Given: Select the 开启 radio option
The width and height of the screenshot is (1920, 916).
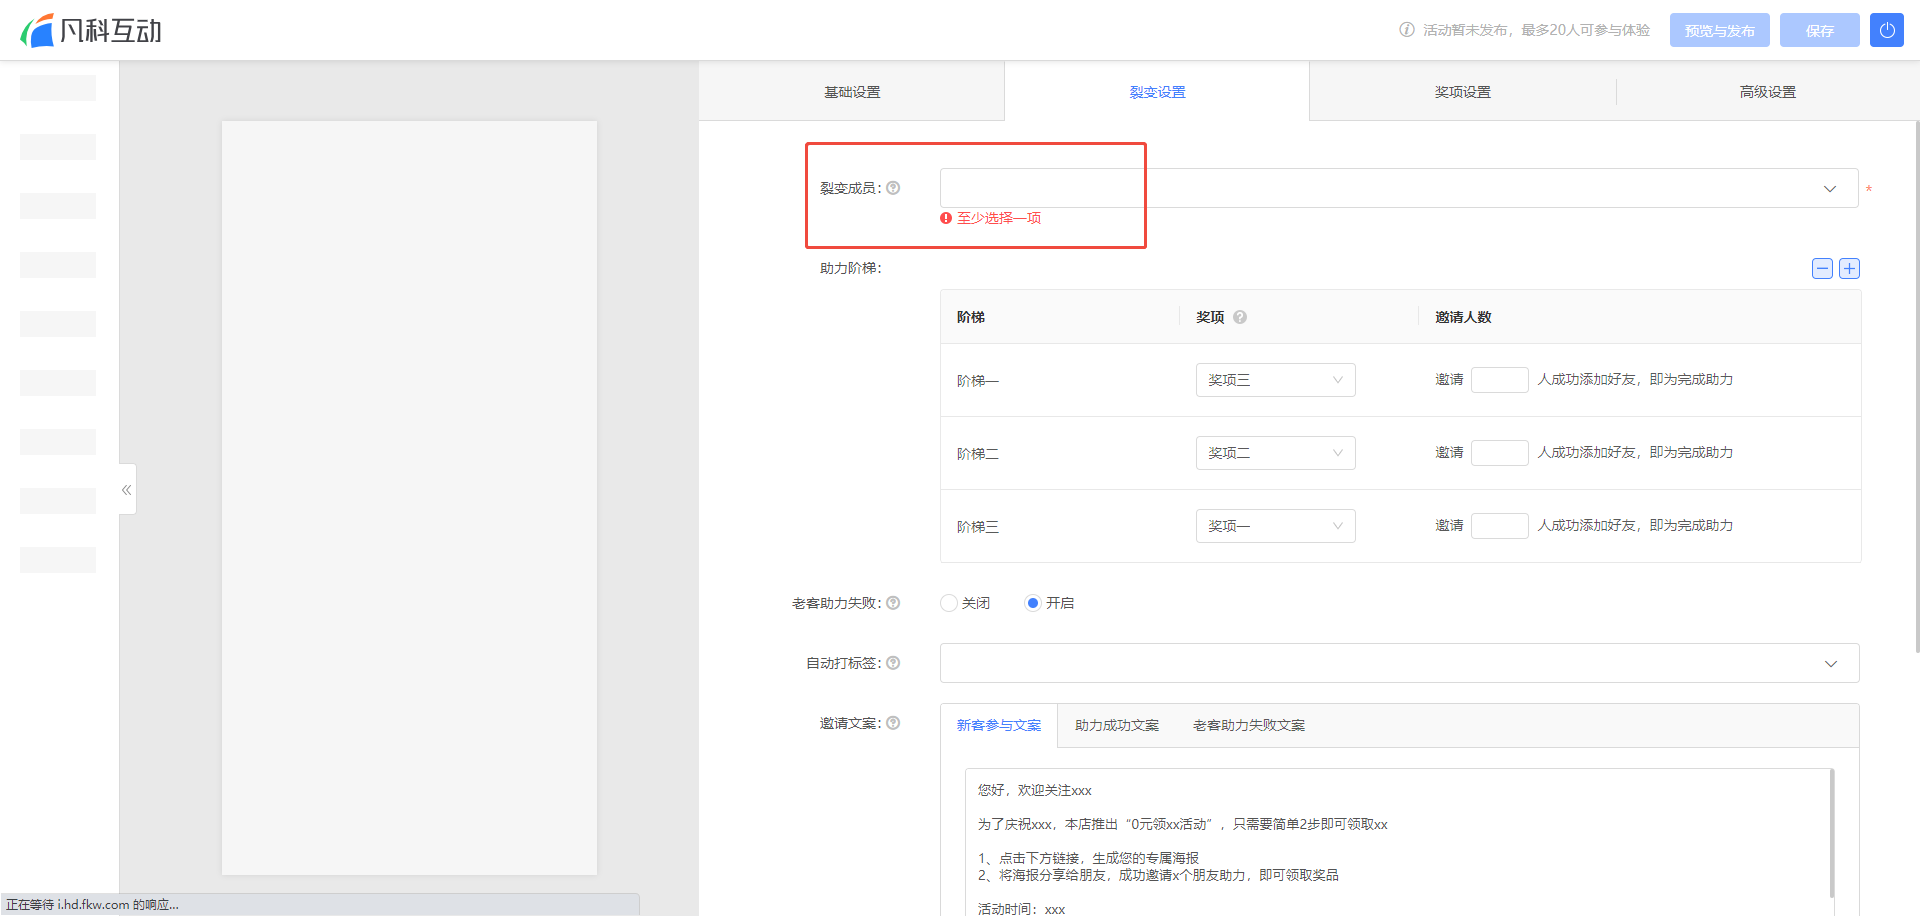Looking at the screenshot, I should point(1033,603).
